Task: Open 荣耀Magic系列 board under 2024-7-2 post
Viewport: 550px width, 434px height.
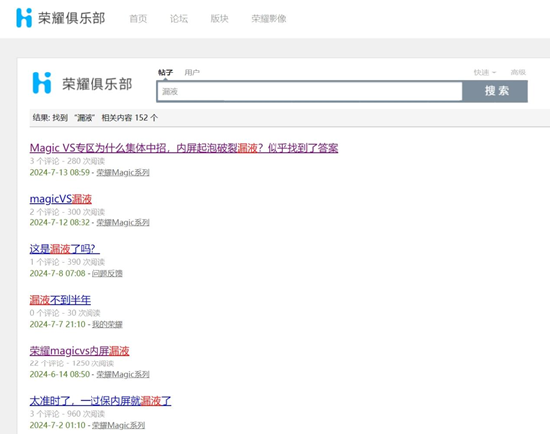Action: tap(118, 425)
